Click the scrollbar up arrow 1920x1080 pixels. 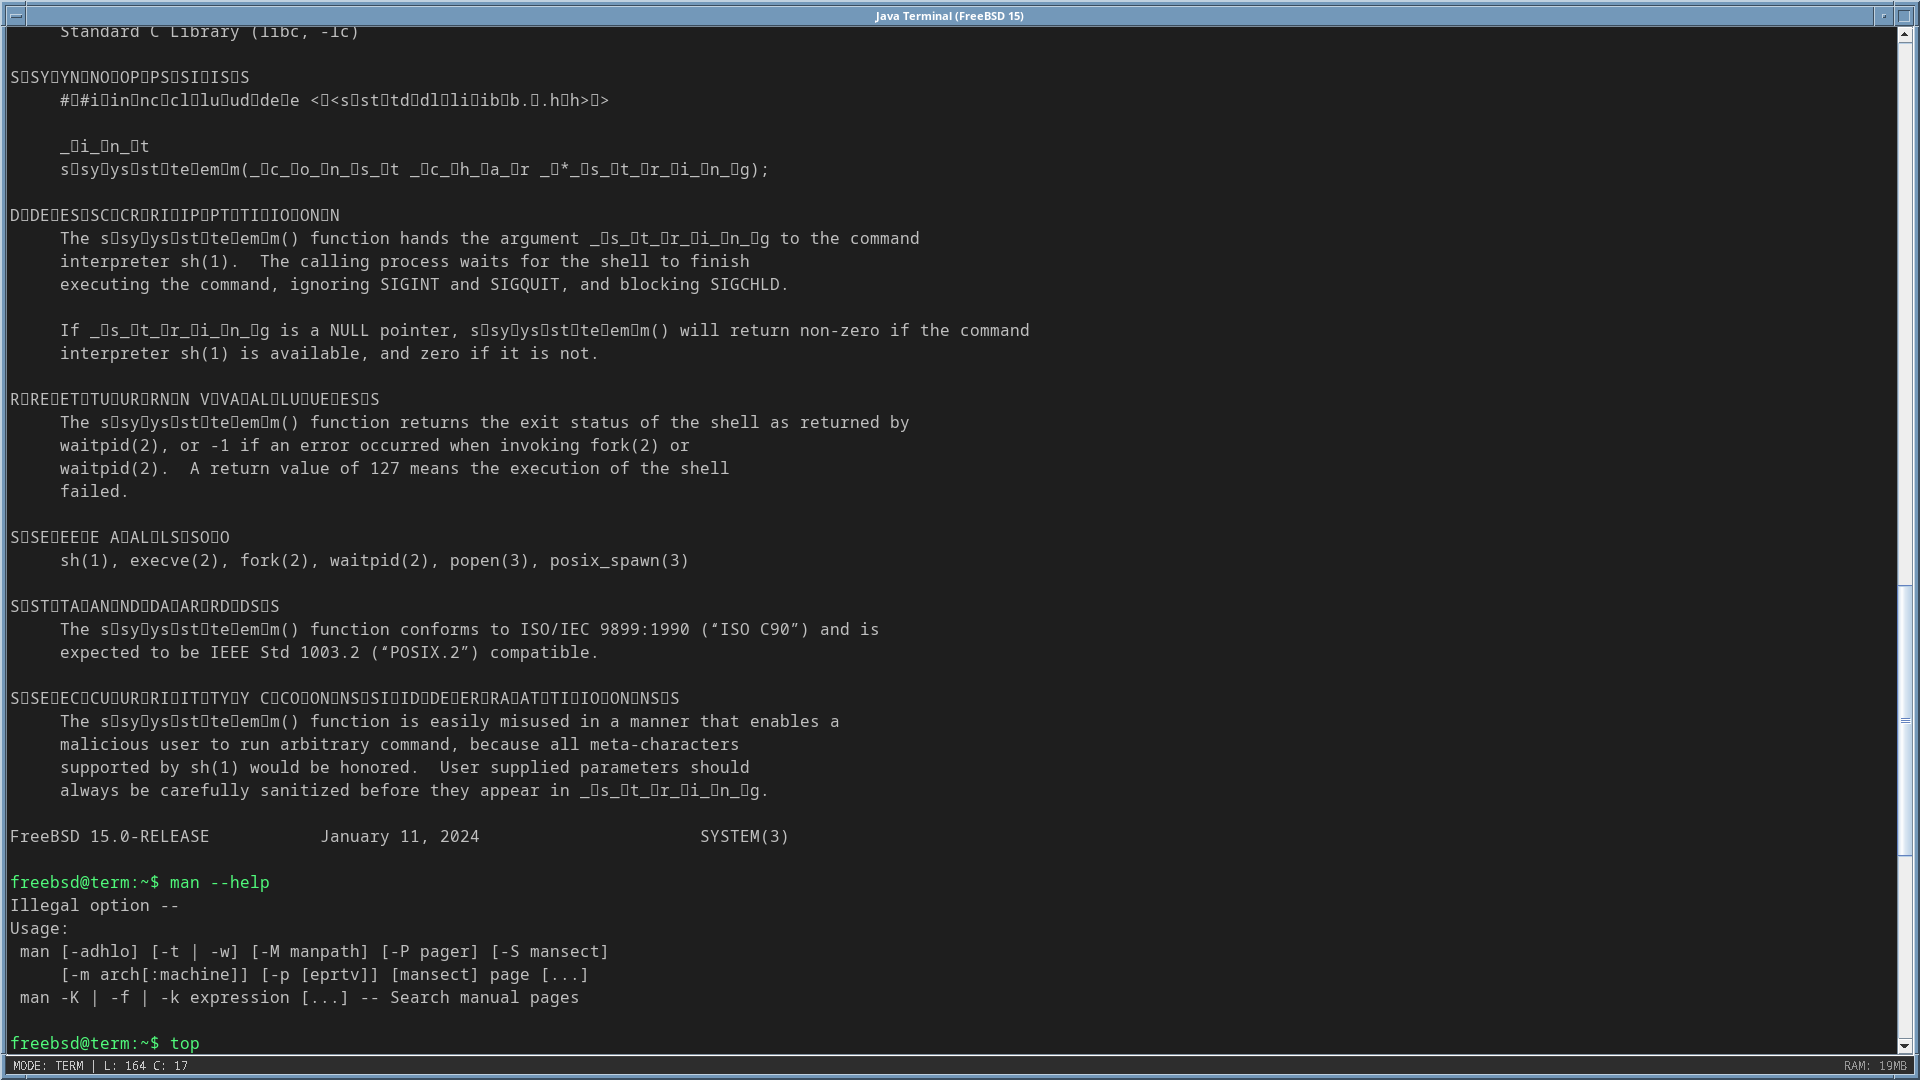[x=1905, y=35]
